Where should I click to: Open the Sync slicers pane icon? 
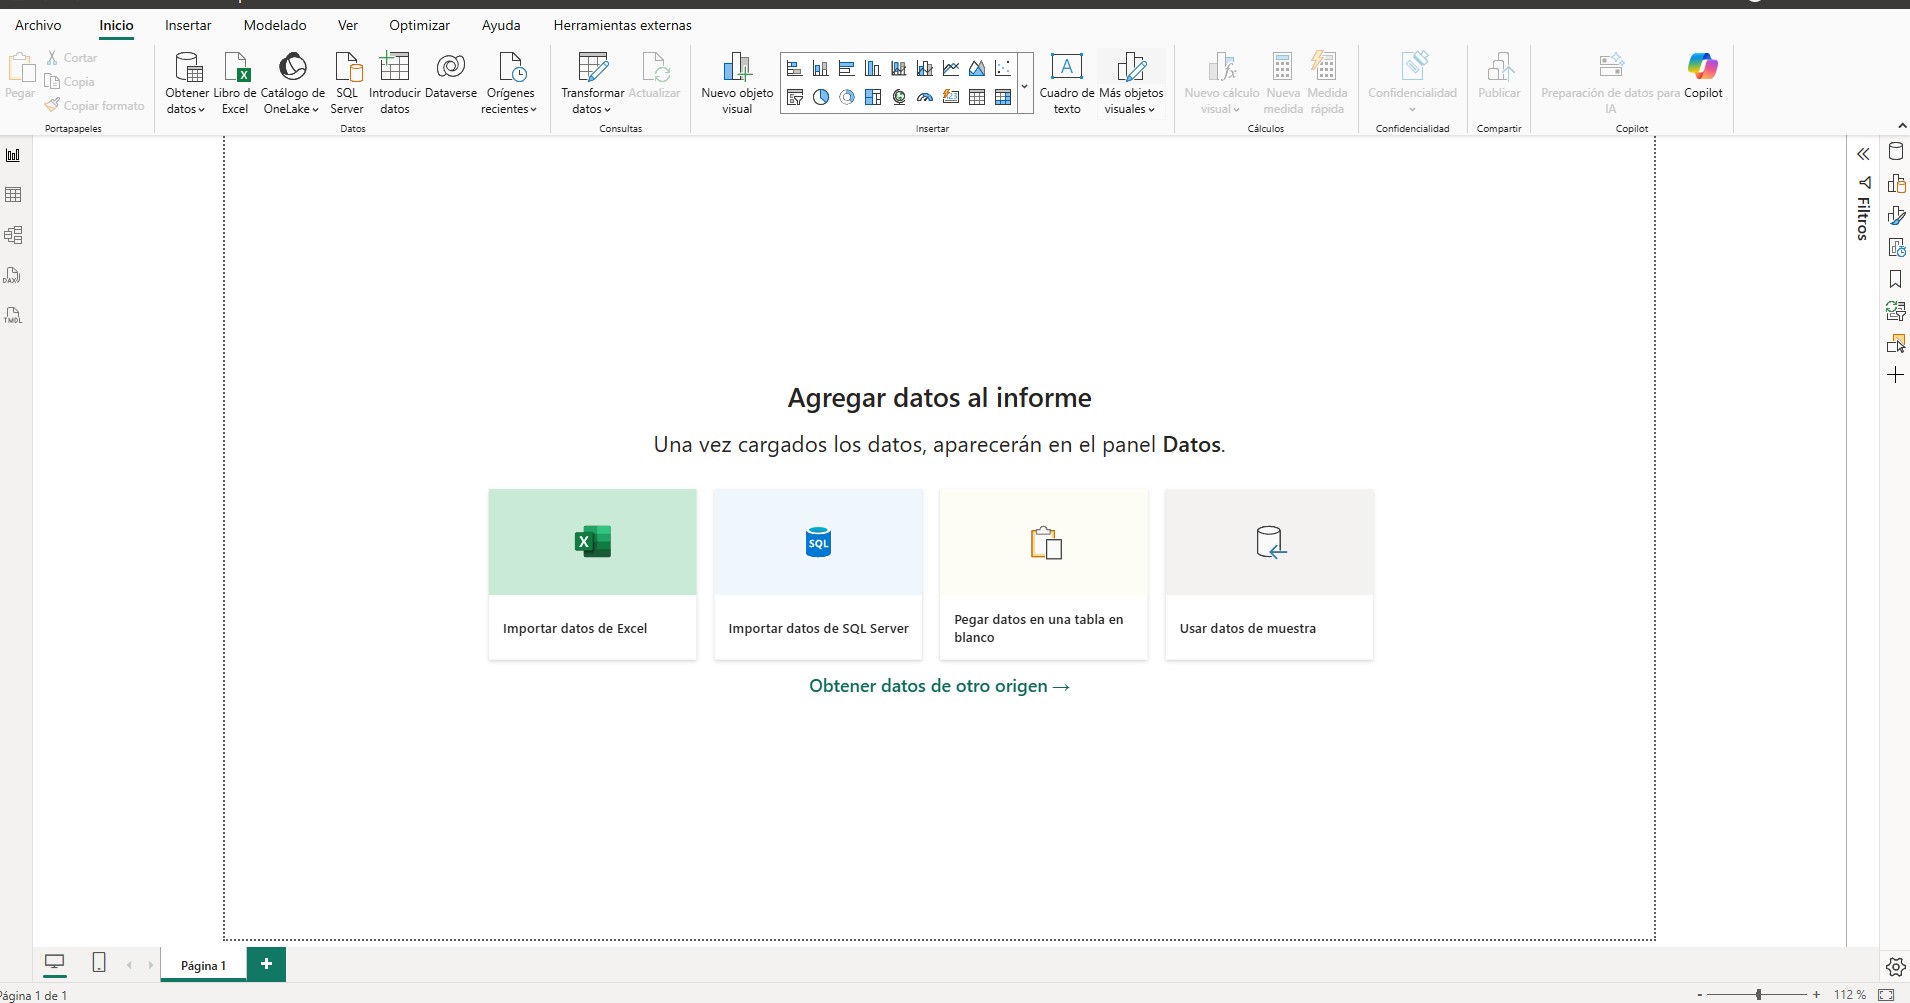point(1896,312)
